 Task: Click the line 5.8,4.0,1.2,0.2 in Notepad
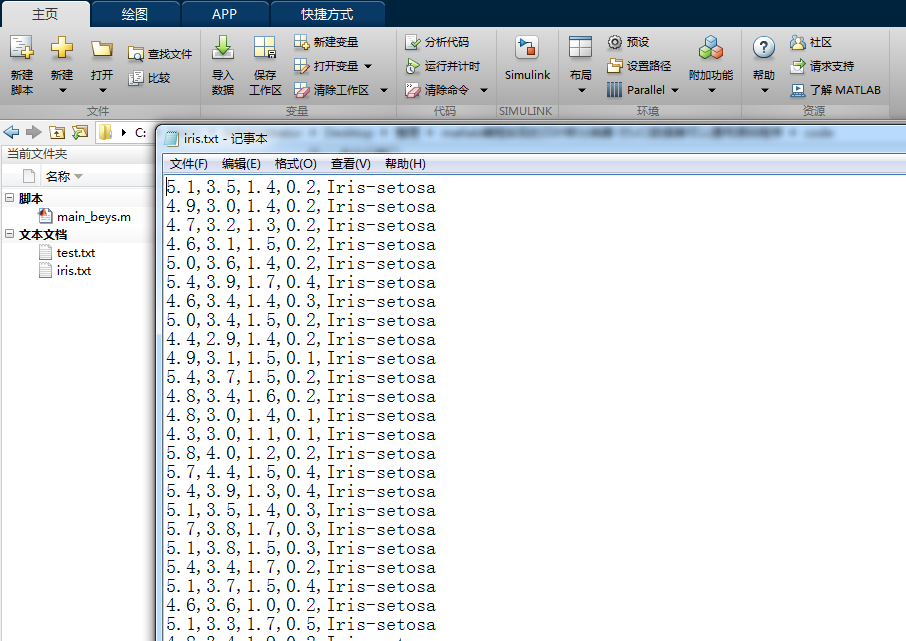tap(300, 453)
